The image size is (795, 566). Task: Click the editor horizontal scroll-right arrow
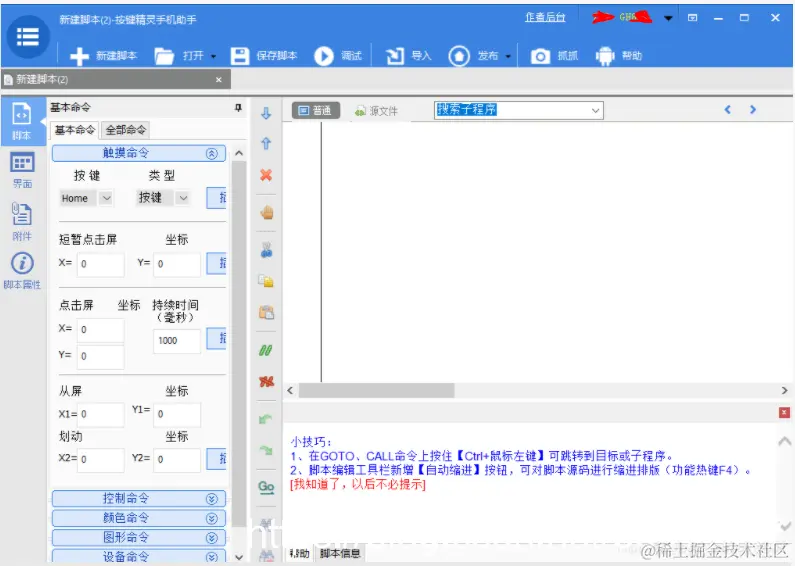coord(784,391)
